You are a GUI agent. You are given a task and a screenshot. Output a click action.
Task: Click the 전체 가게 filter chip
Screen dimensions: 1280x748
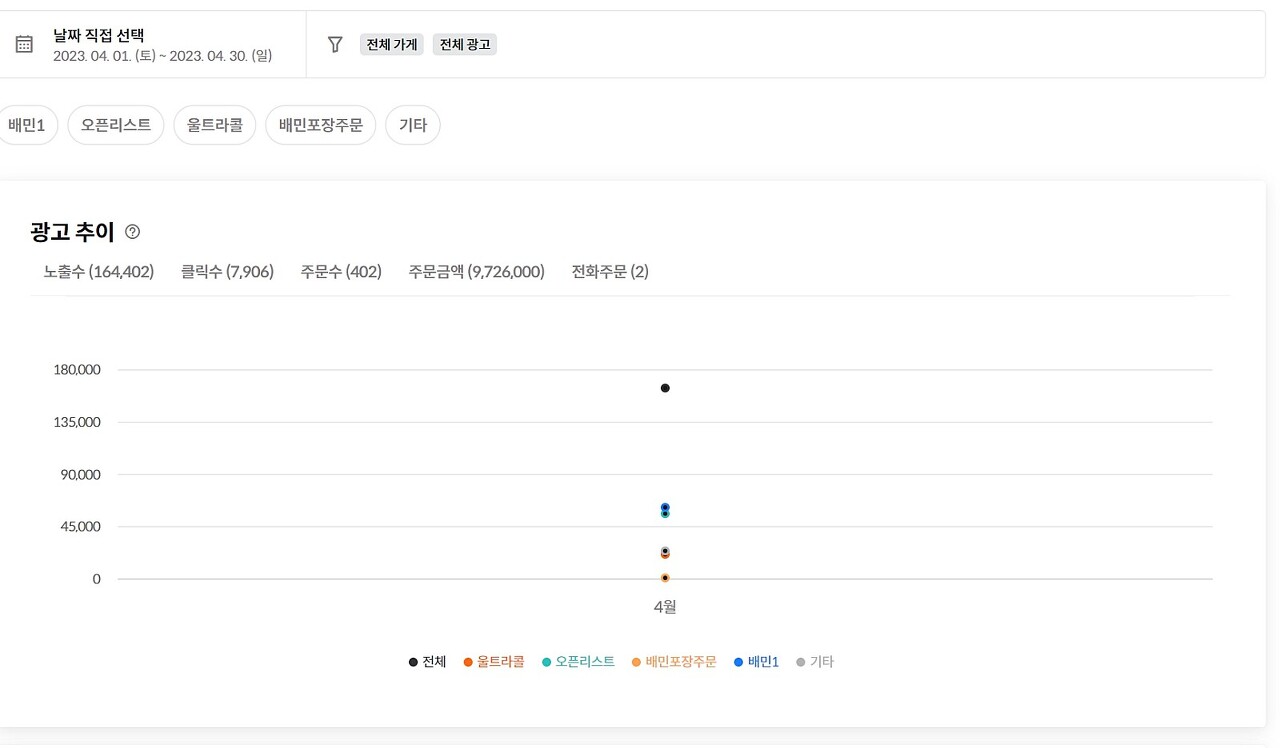coord(392,44)
